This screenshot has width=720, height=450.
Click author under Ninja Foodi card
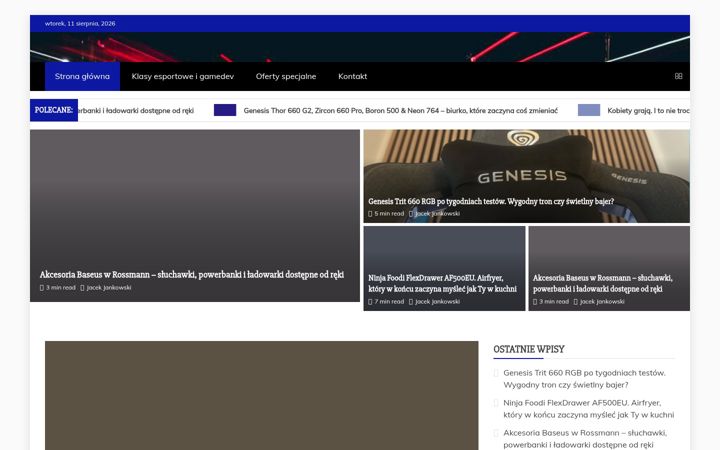[x=437, y=302]
